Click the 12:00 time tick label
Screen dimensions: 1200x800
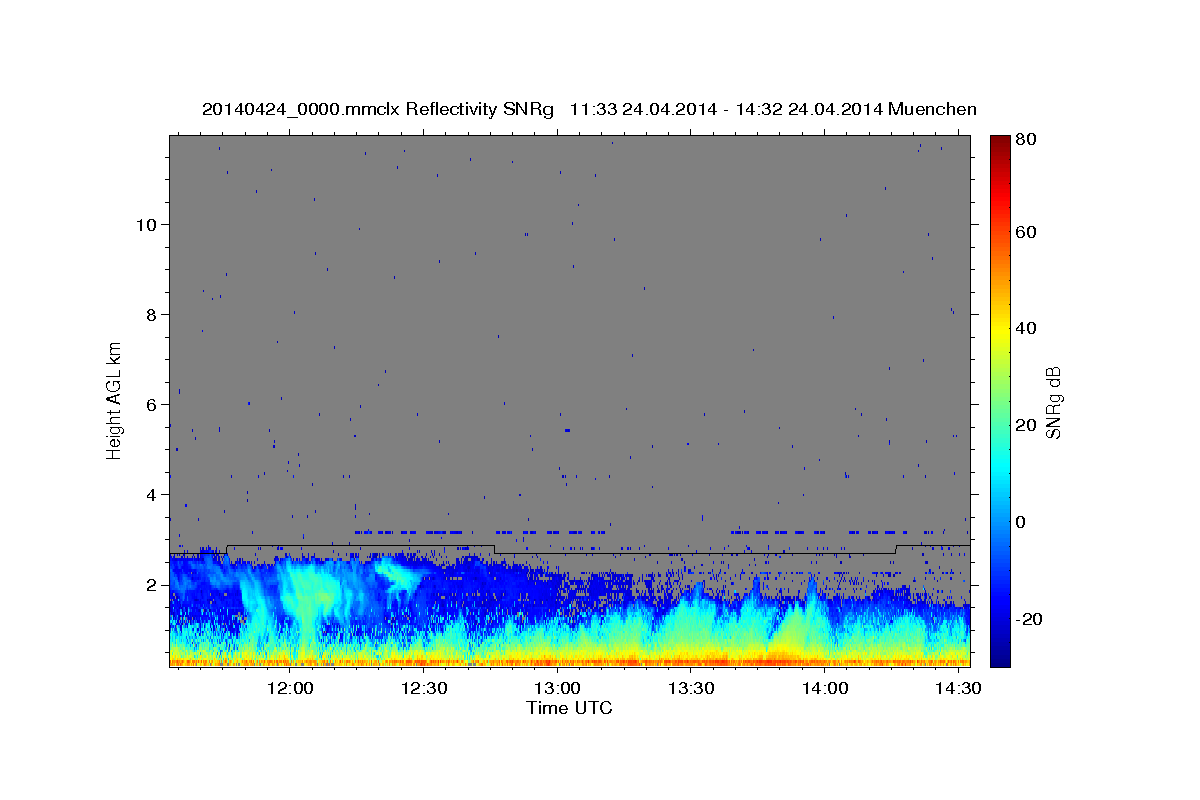[x=291, y=689]
